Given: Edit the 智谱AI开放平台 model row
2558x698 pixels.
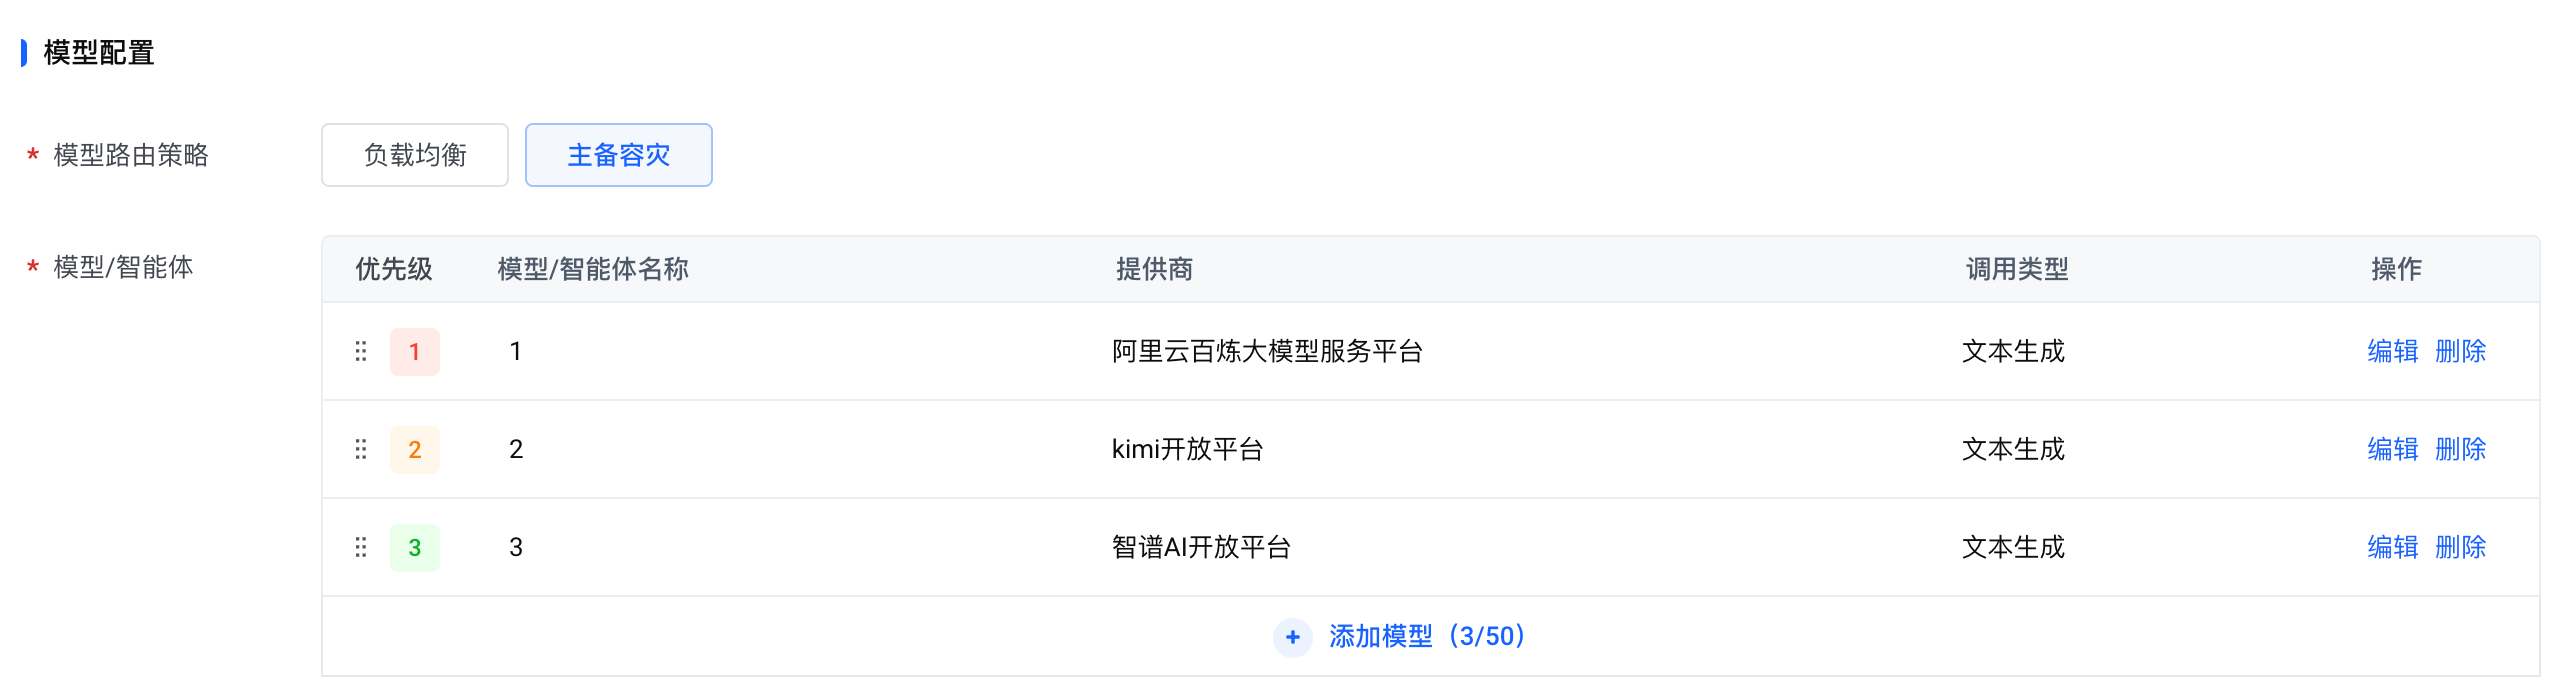Looking at the screenshot, I should (2392, 547).
